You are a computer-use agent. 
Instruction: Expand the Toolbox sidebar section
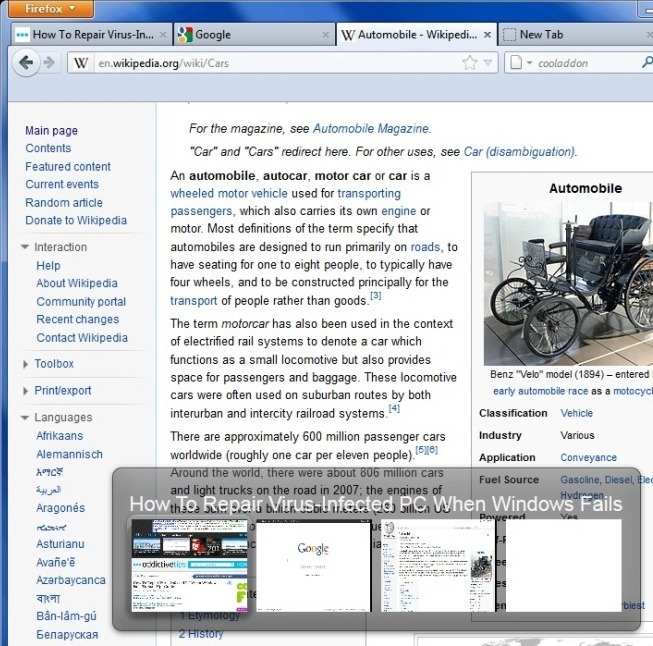pyautogui.click(x=47, y=364)
